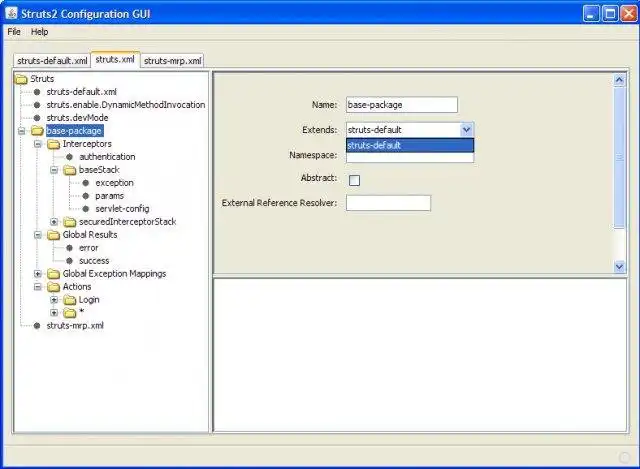Click the bullet beside struts-mrp.xml tree node

tap(37, 326)
